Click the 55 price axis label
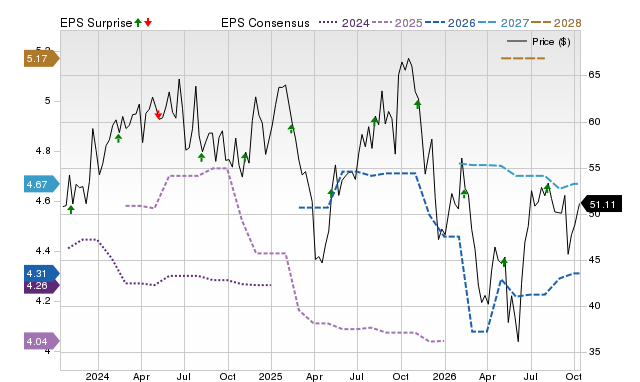The image size is (640, 382). 594,168
